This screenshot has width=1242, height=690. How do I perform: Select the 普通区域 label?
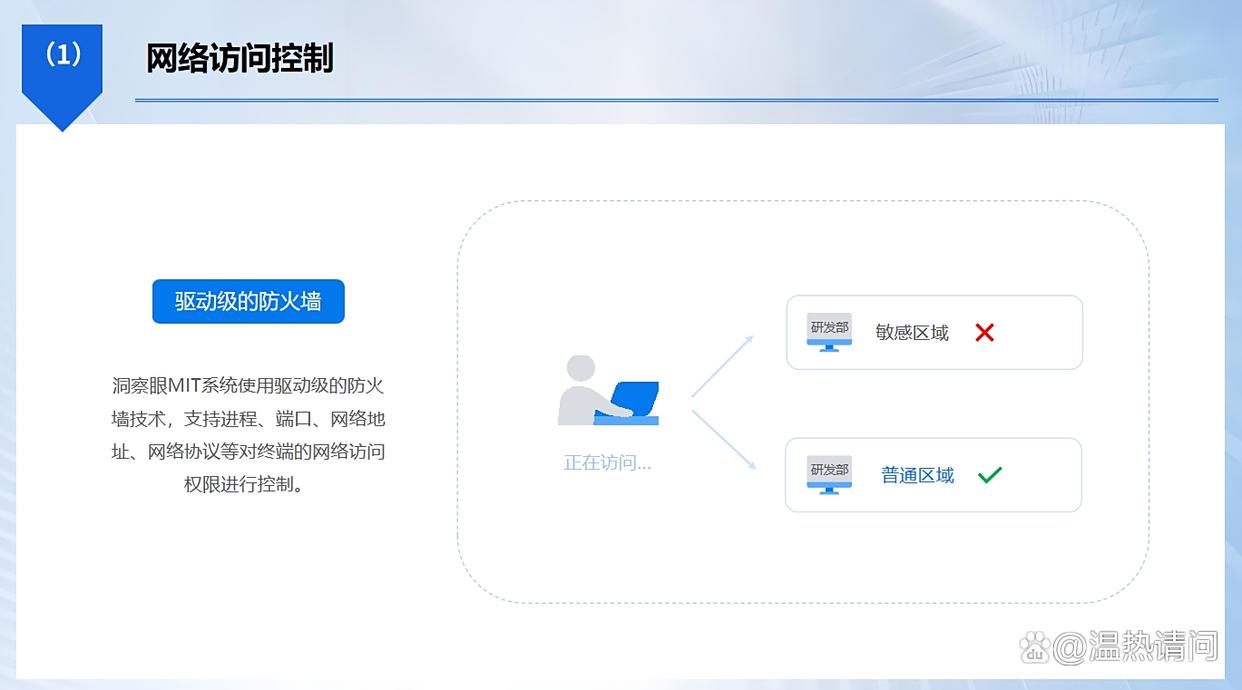pyautogui.click(x=917, y=476)
